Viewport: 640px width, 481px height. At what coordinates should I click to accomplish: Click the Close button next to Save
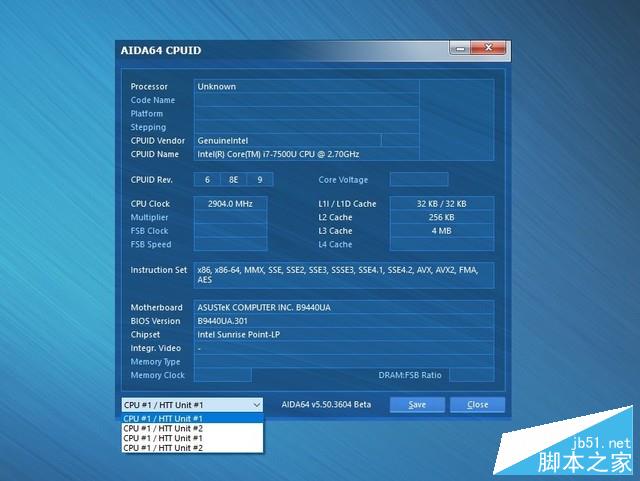tap(478, 405)
